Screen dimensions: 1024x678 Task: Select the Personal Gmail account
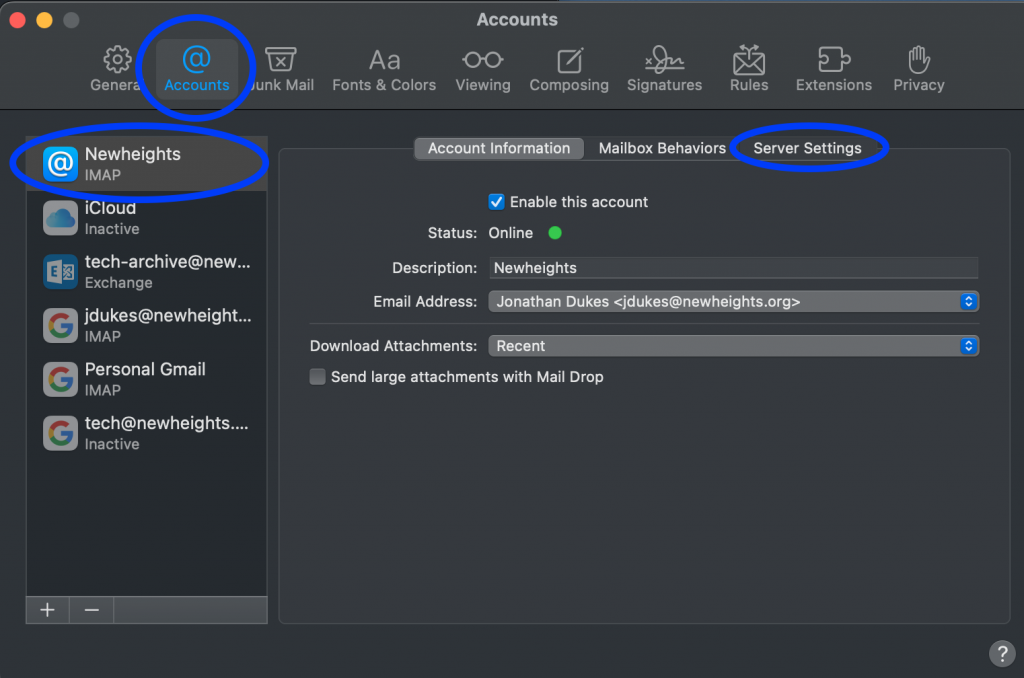click(147, 379)
